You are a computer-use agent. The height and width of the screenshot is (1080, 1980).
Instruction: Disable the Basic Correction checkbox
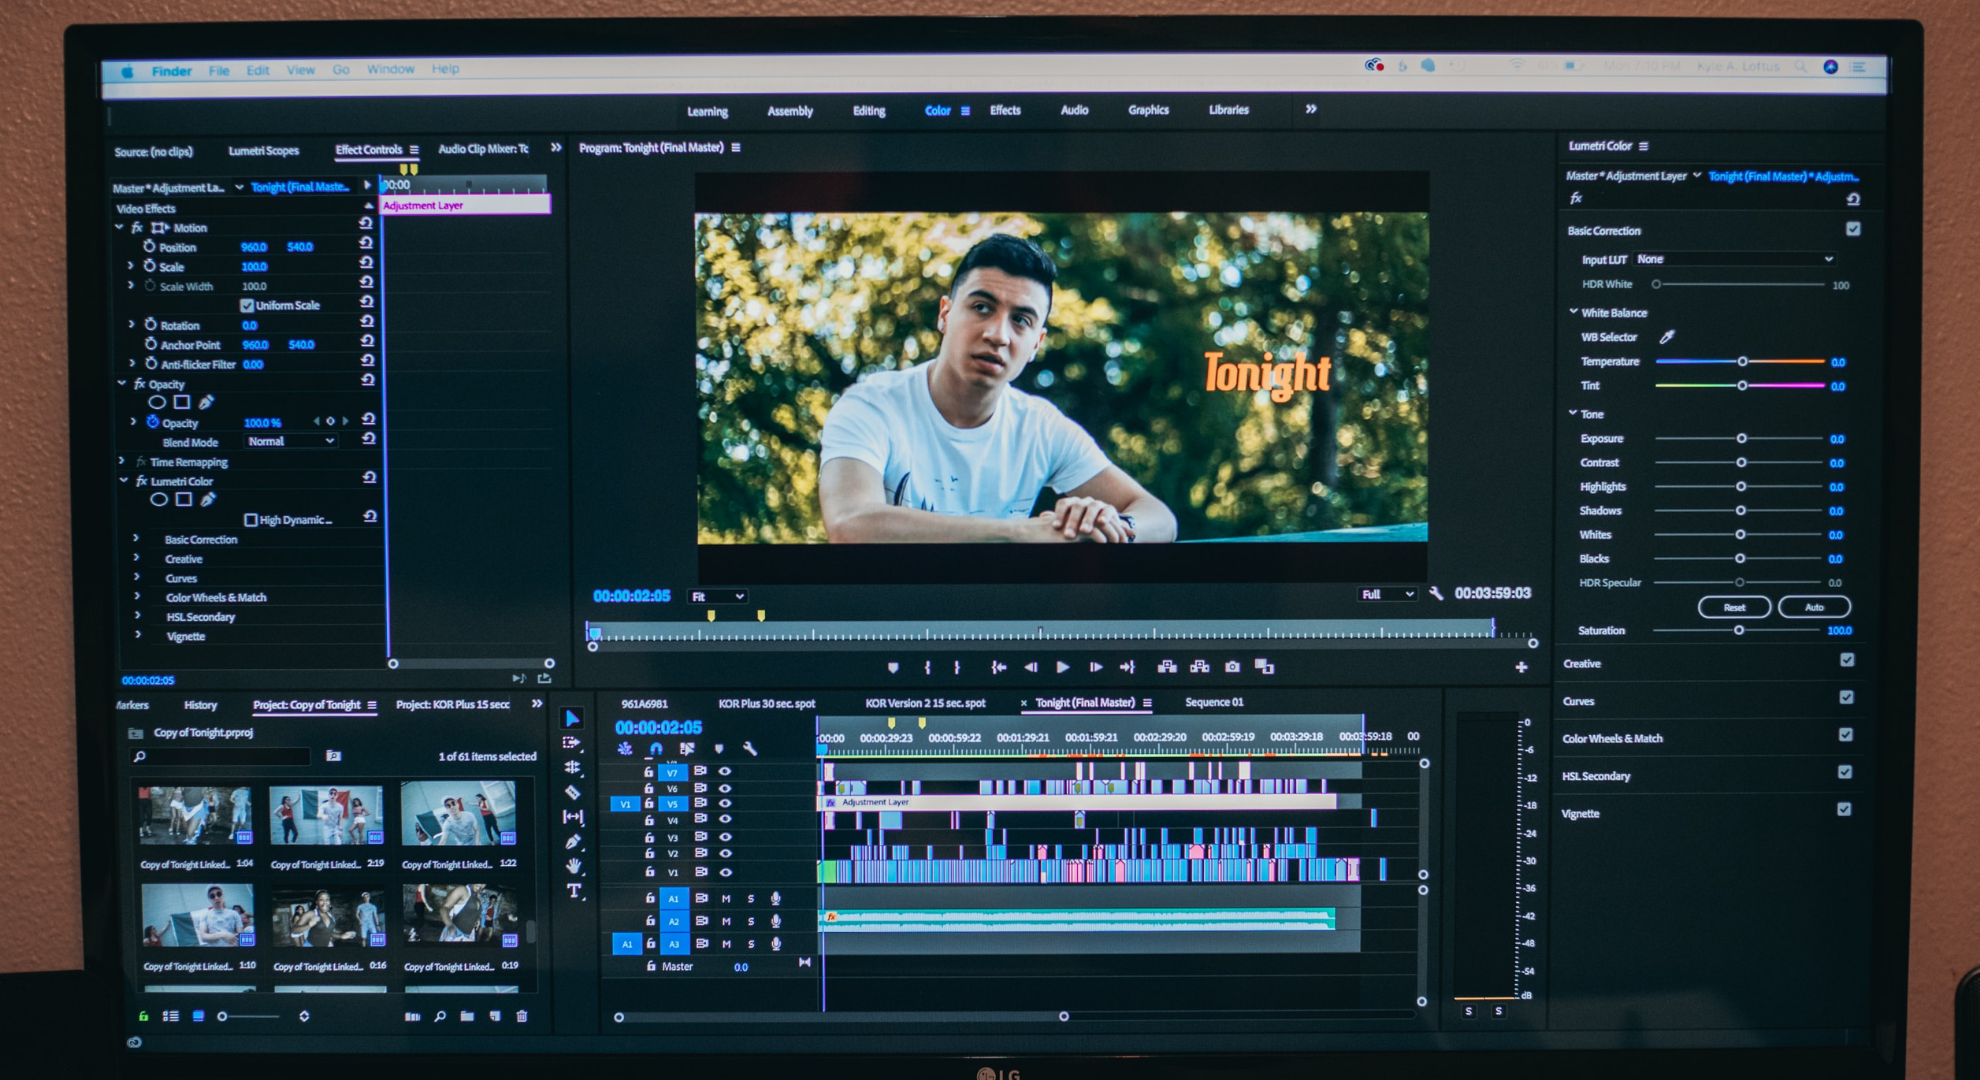(x=1853, y=229)
